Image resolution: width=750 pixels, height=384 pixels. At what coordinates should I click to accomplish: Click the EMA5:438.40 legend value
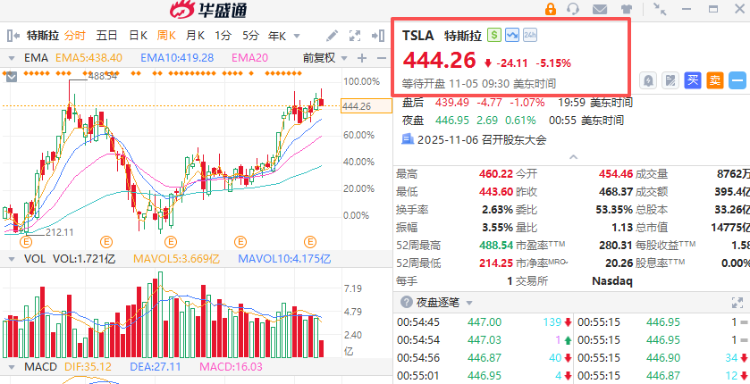(89, 58)
